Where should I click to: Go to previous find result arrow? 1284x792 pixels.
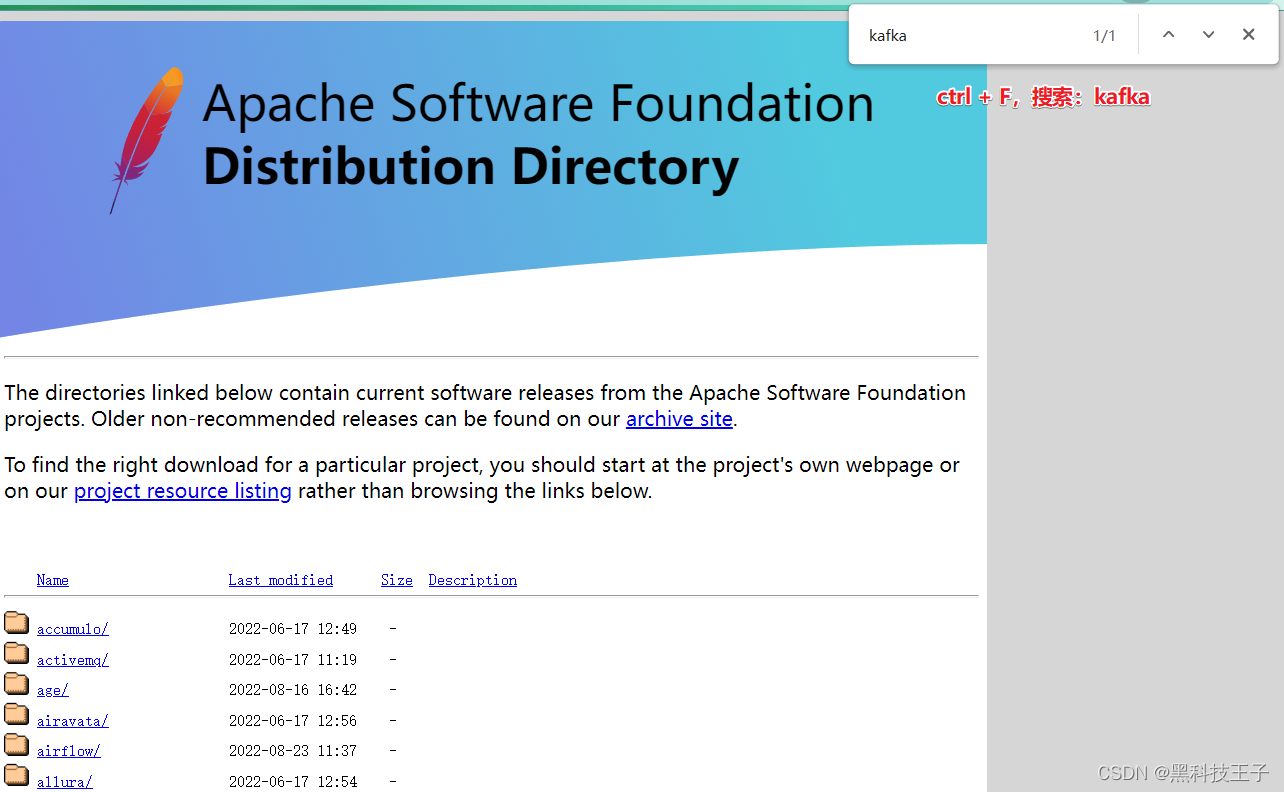1168,35
